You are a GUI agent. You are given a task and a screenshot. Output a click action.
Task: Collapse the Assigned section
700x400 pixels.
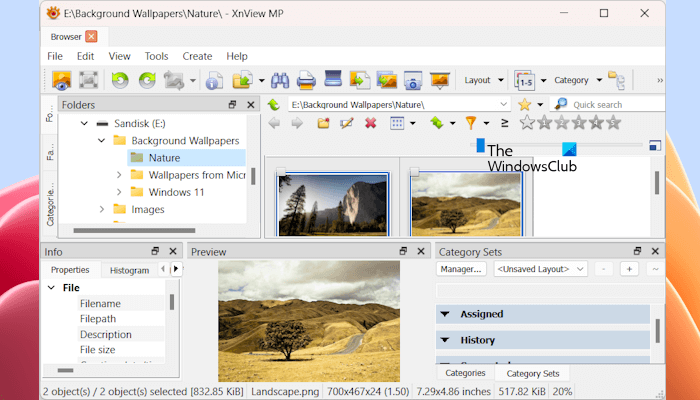coord(445,314)
